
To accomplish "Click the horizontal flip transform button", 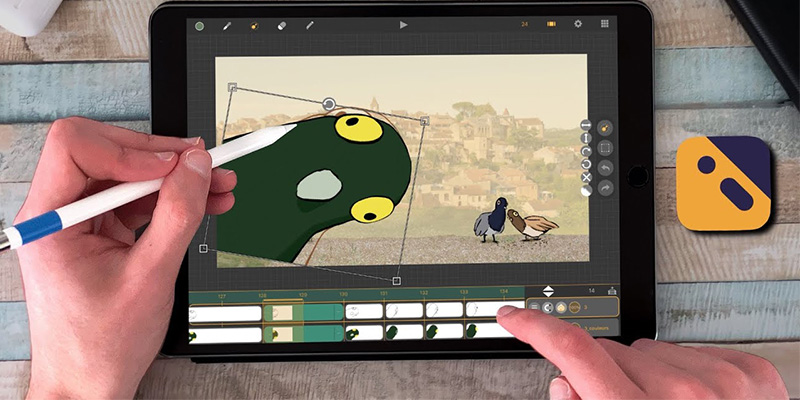I will (x=586, y=125).
